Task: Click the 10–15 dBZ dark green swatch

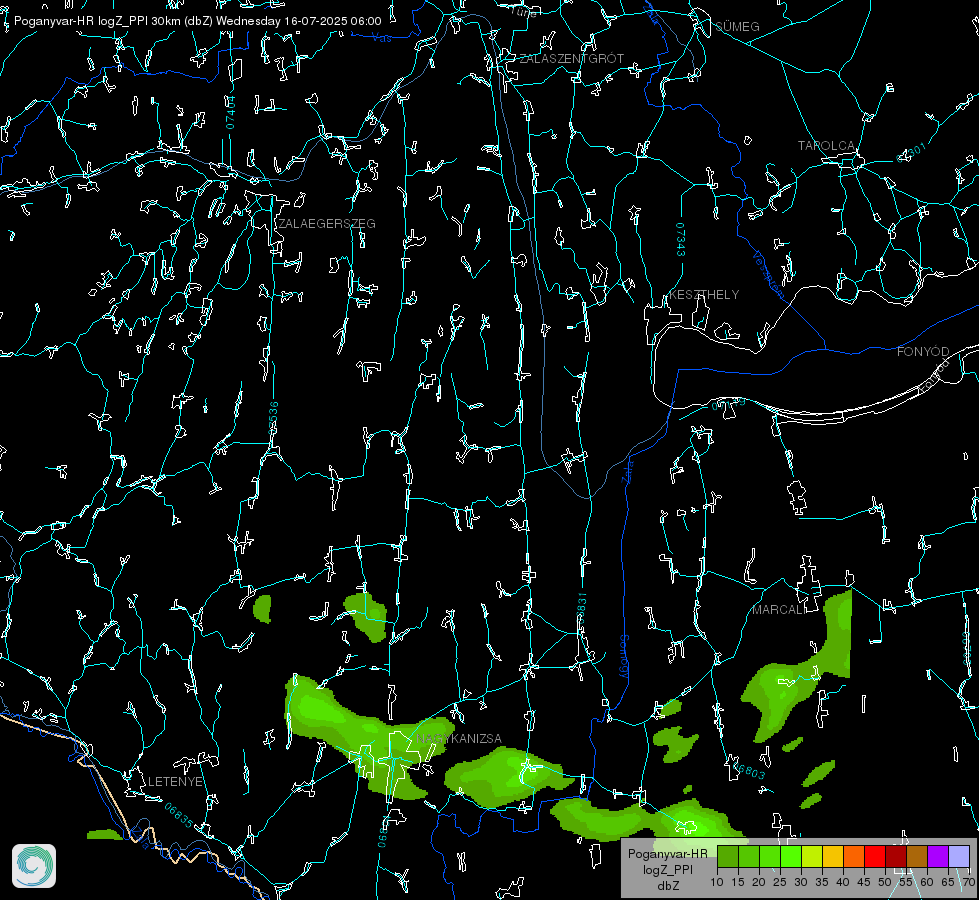Action: point(728,856)
